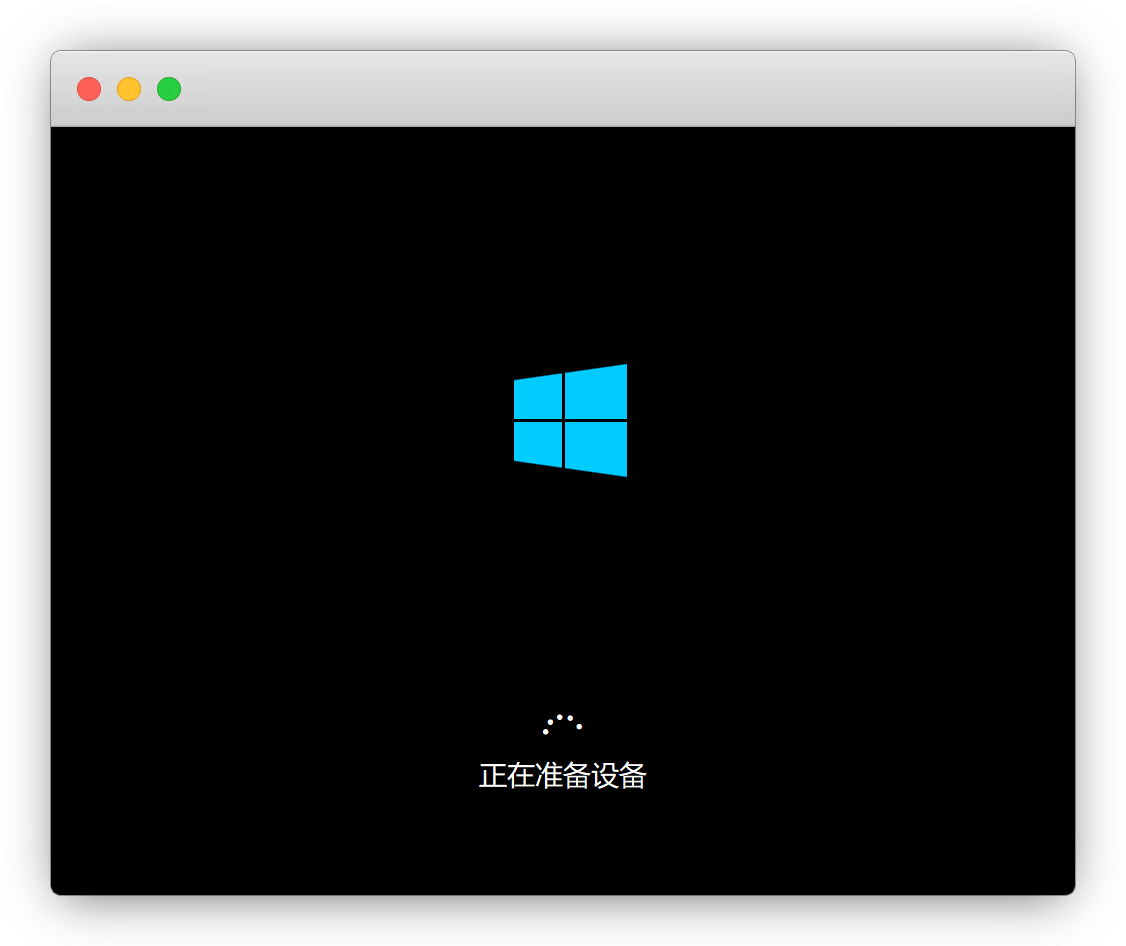
Task: Click the "正在准备设备" status text
Action: pos(562,776)
